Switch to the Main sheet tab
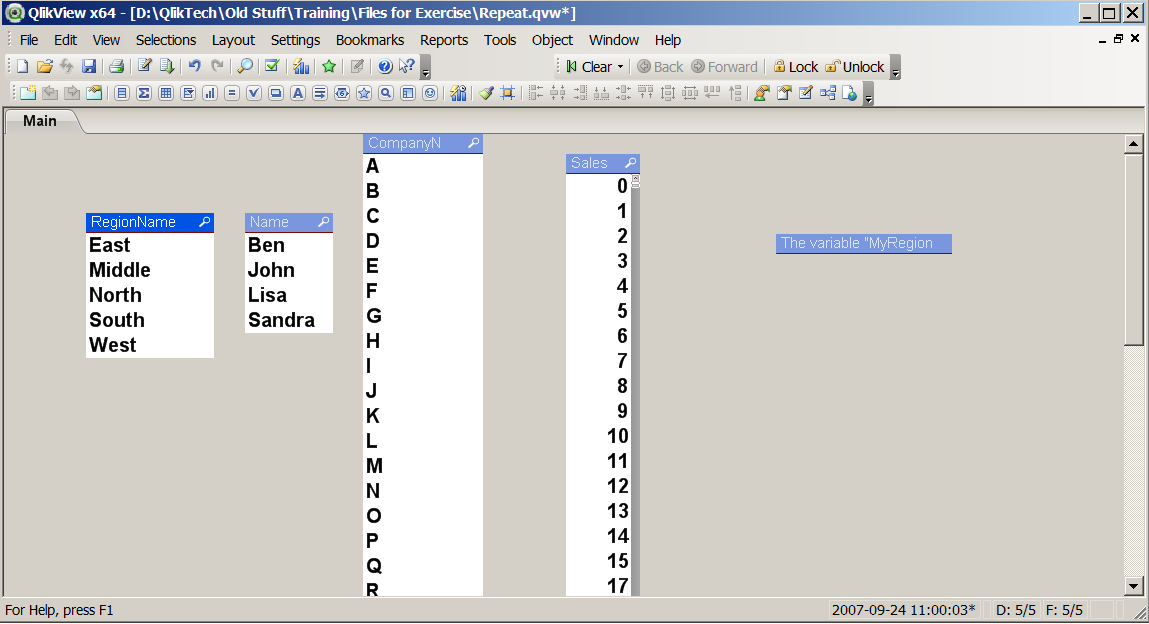The height and width of the screenshot is (624, 1149). point(40,121)
